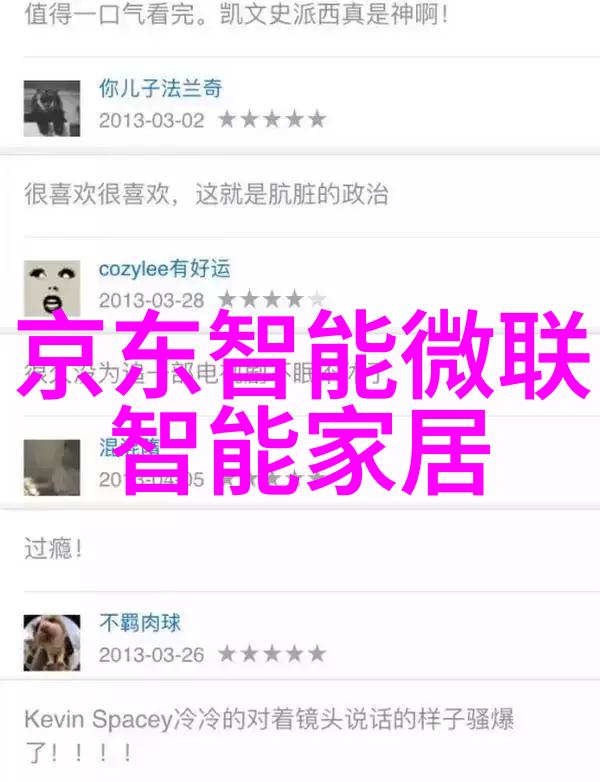Click the pink 京东智能微联 overlay text
The width and height of the screenshot is (600, 782).
pos(303,355)
